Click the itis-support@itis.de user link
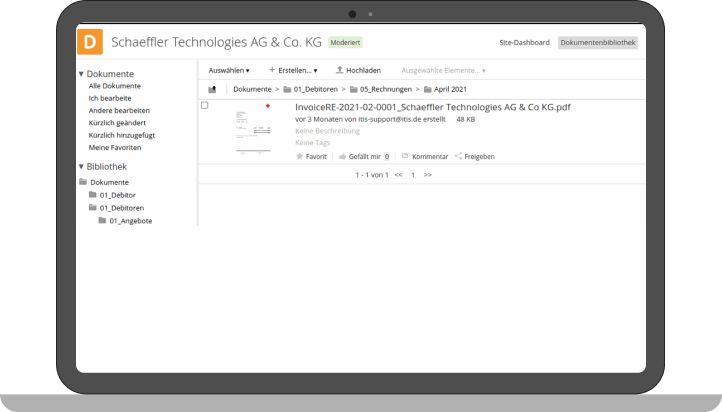Viewport: 722px width, 412px height. (390, 119)
